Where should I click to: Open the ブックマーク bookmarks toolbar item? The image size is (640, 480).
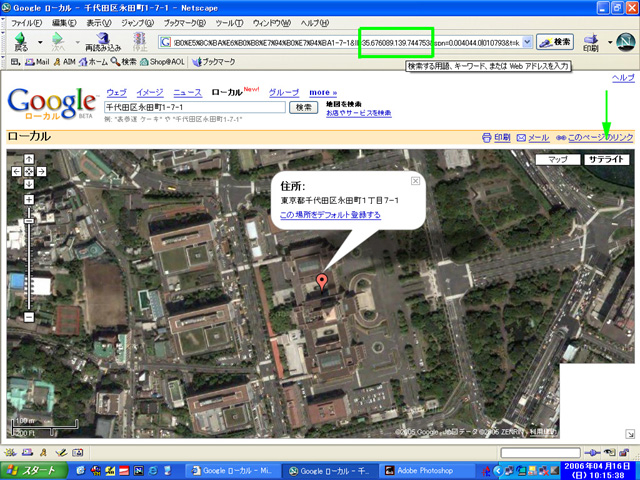(213, 62)
